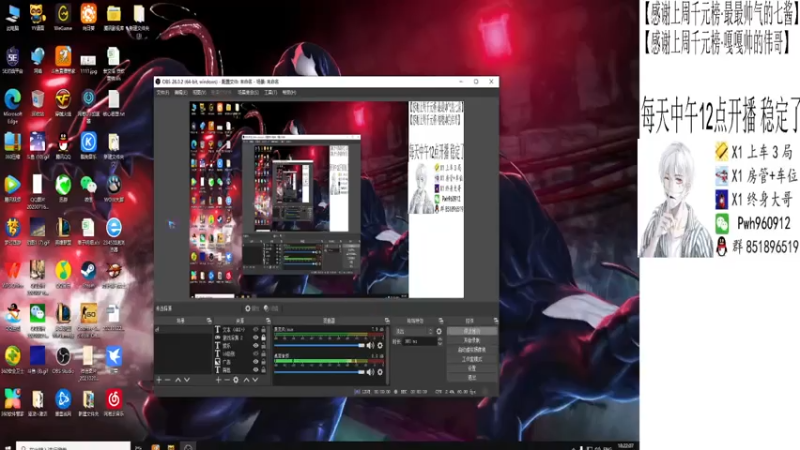800x450 pixels.
Task: Toggle visibility eye for 音乐 source
Action: 256,346
